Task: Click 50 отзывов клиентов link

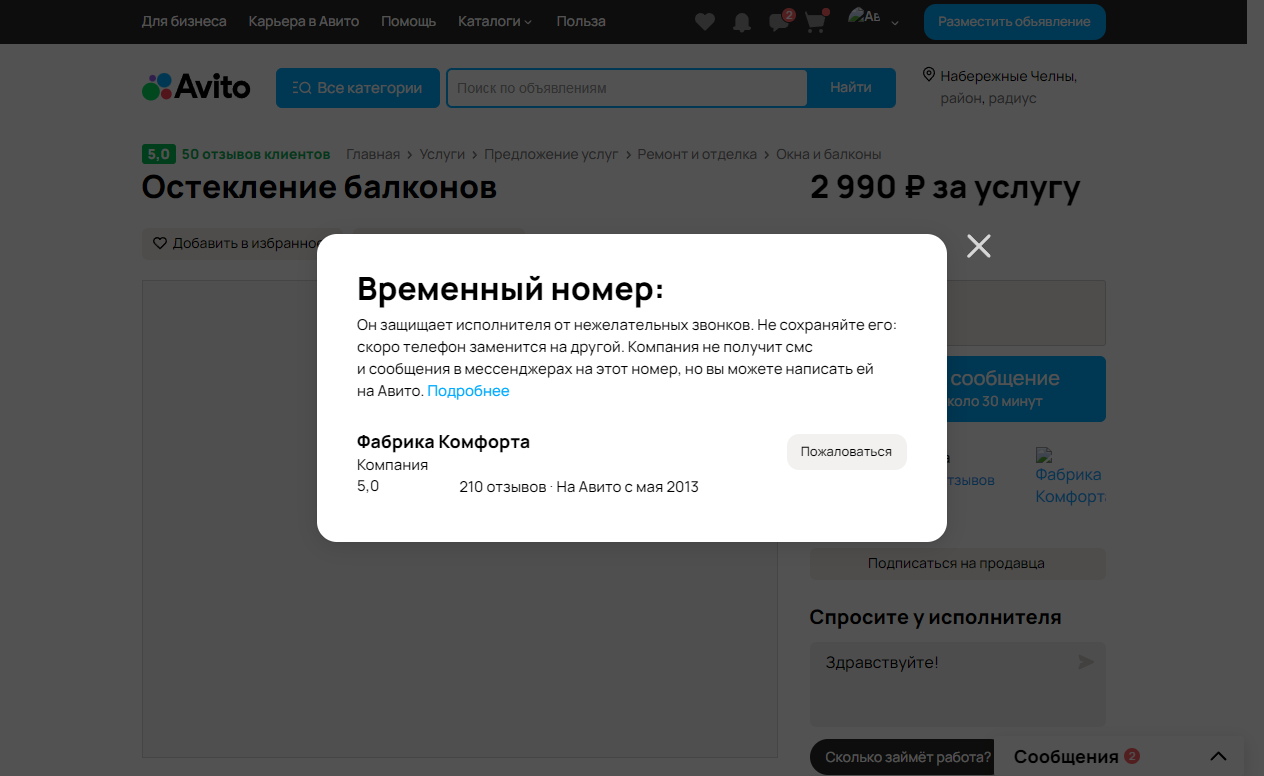Action: coord(256,154)
